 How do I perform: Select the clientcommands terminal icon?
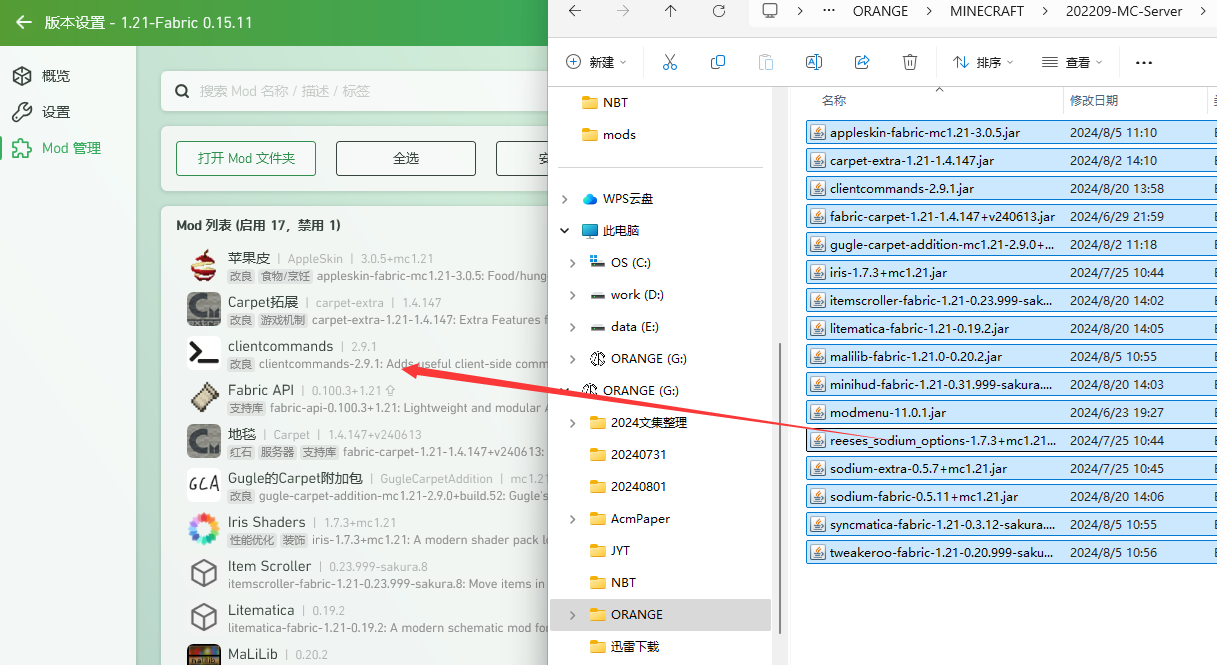click(x=204, y=354)
